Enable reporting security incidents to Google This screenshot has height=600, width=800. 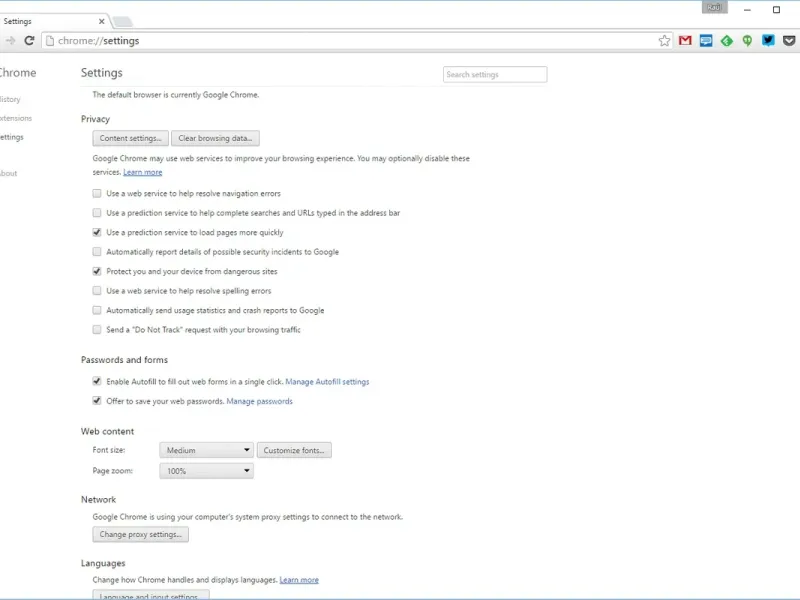click(97, 252)
